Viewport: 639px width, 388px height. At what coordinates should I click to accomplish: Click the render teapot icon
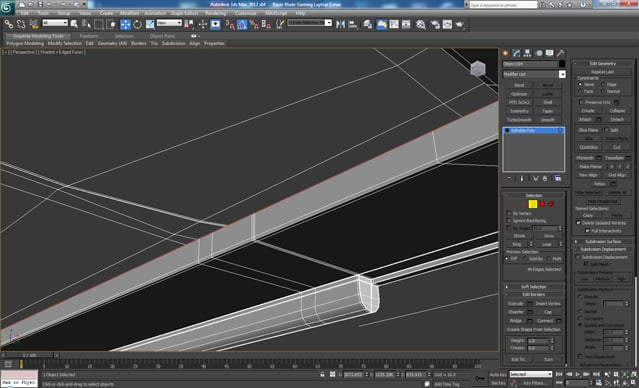tap(460, 24)
